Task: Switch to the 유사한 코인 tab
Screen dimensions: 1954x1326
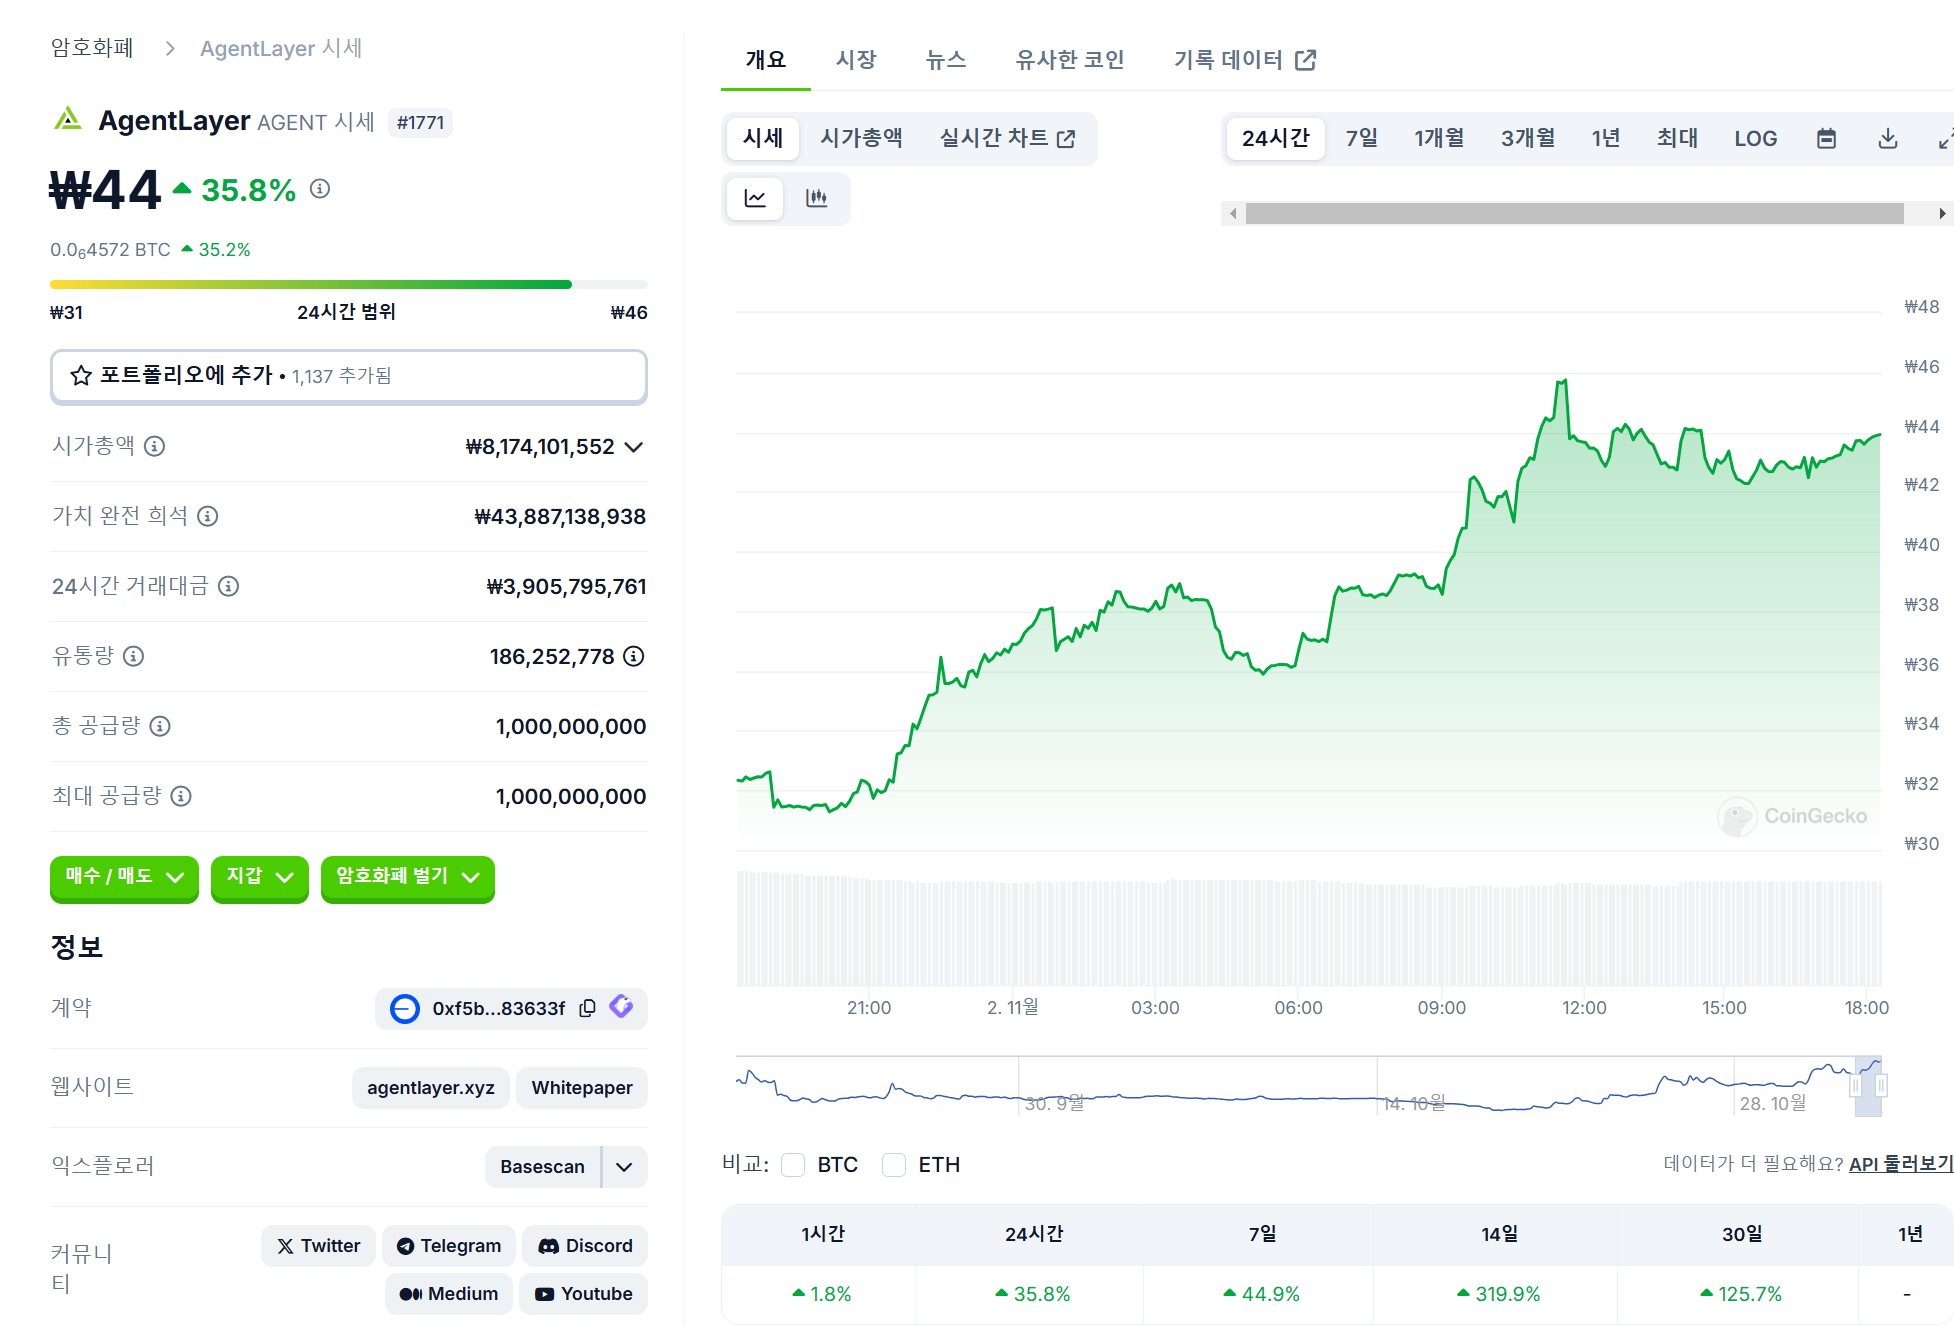Action: pyautogui.click(x=1070, y=60)
